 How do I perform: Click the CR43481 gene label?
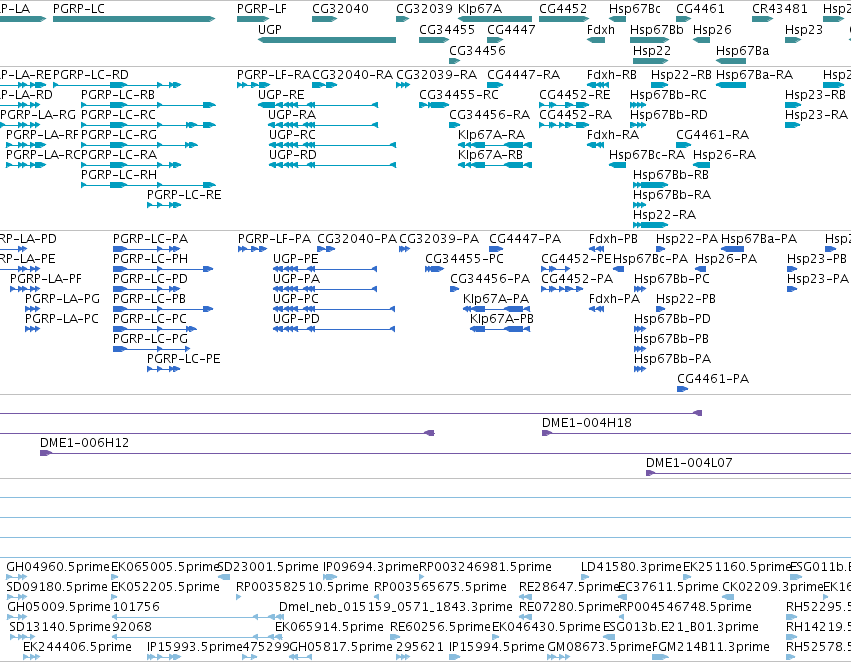pos(780,9)
